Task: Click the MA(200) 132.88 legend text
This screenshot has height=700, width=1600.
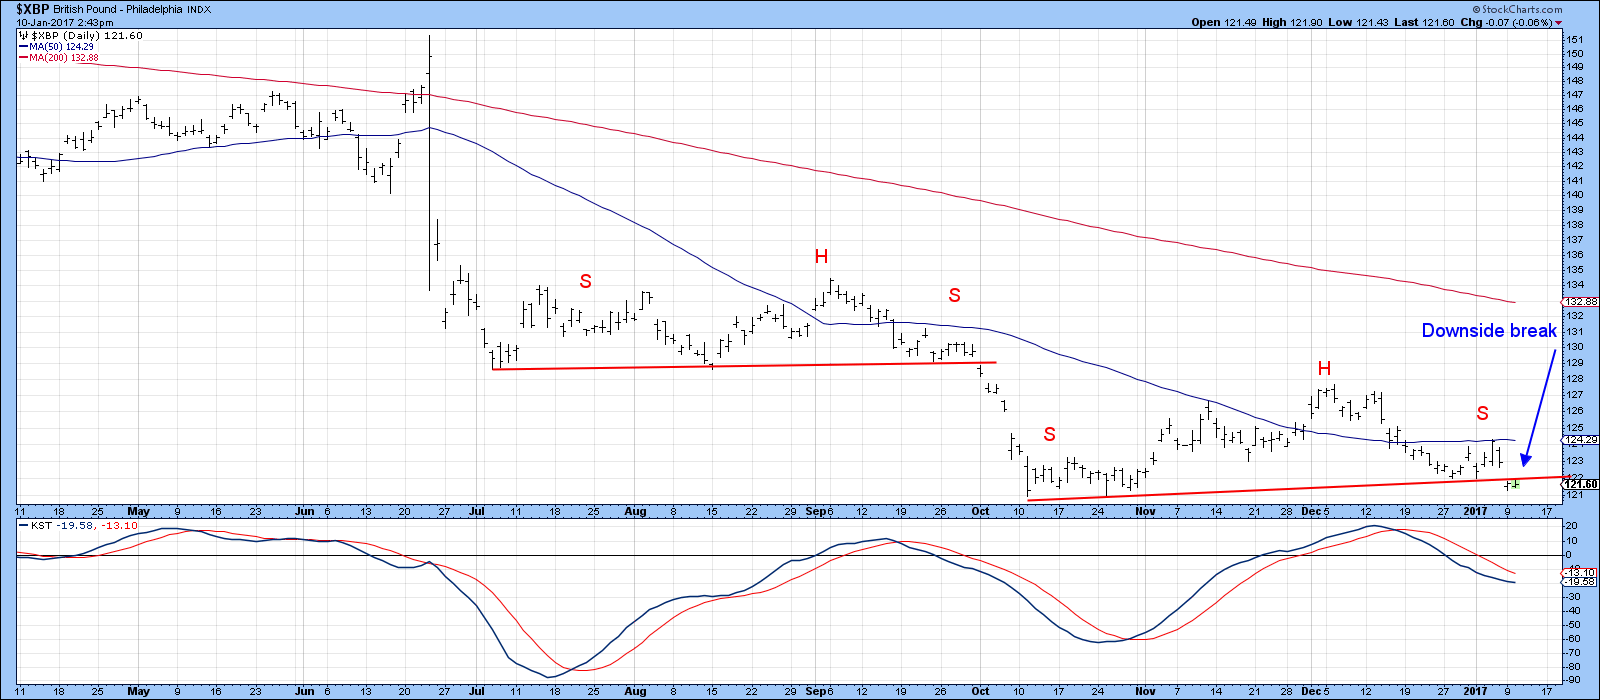Action: pos(65,58)
